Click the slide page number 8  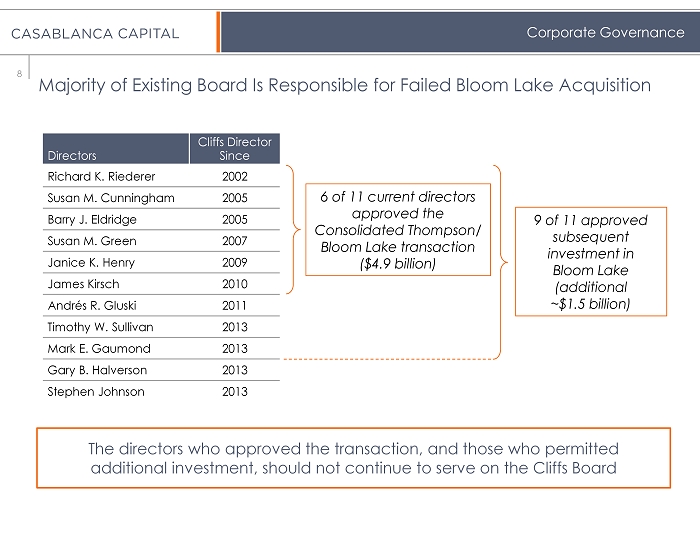point(19,74)
